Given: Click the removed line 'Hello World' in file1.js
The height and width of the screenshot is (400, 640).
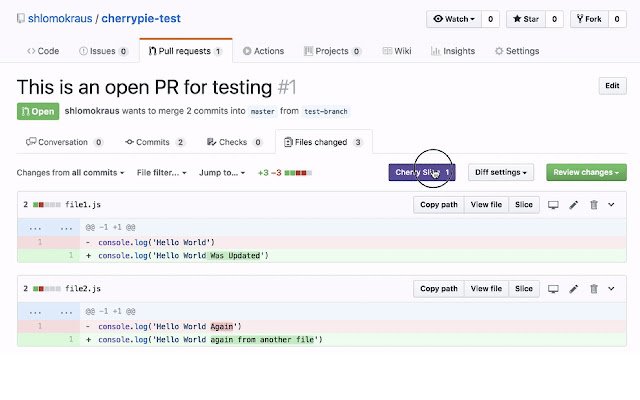Looking at the screenshot, I should 322,242.
